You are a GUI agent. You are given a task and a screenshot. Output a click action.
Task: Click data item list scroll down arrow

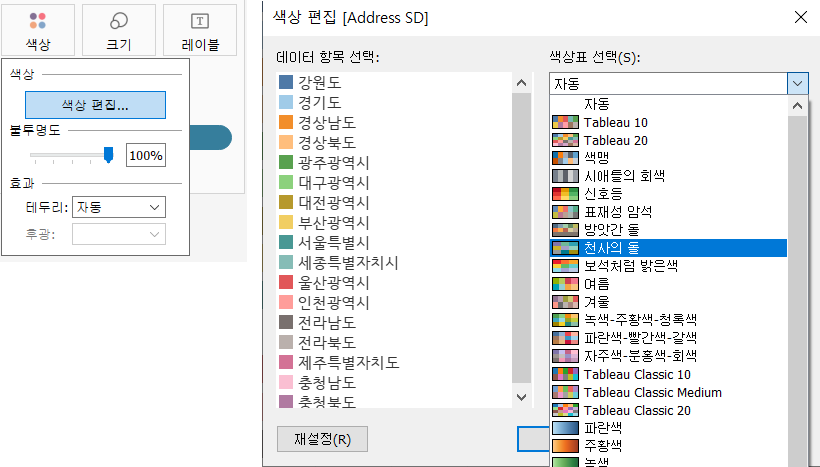point(521,397)
